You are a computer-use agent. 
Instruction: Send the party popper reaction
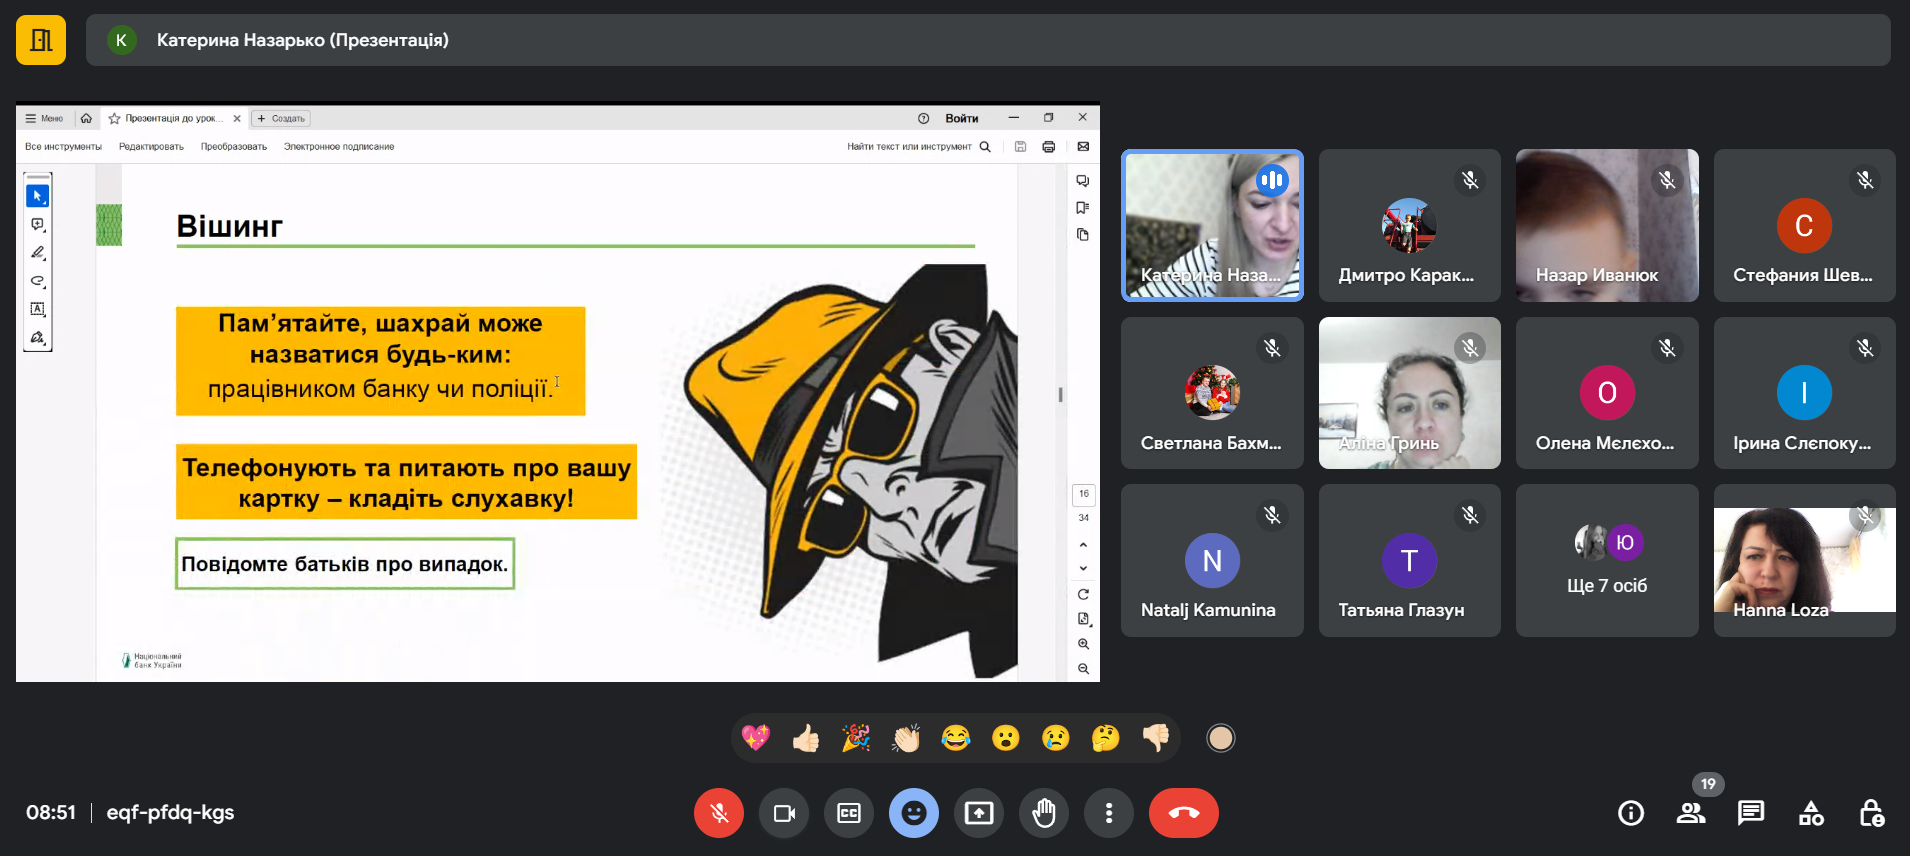856,738
